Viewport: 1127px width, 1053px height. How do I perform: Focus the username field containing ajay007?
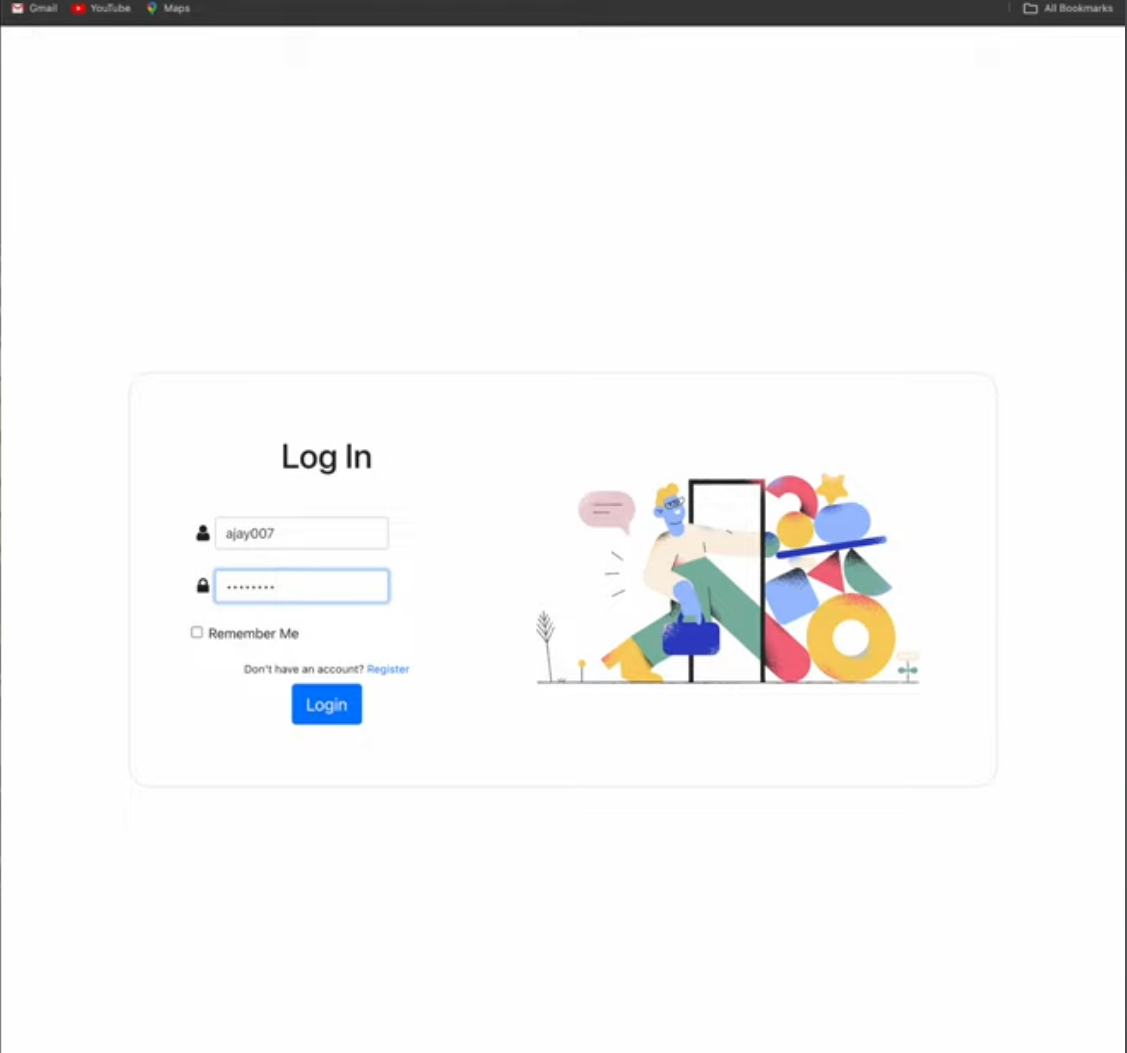point(302,533)
